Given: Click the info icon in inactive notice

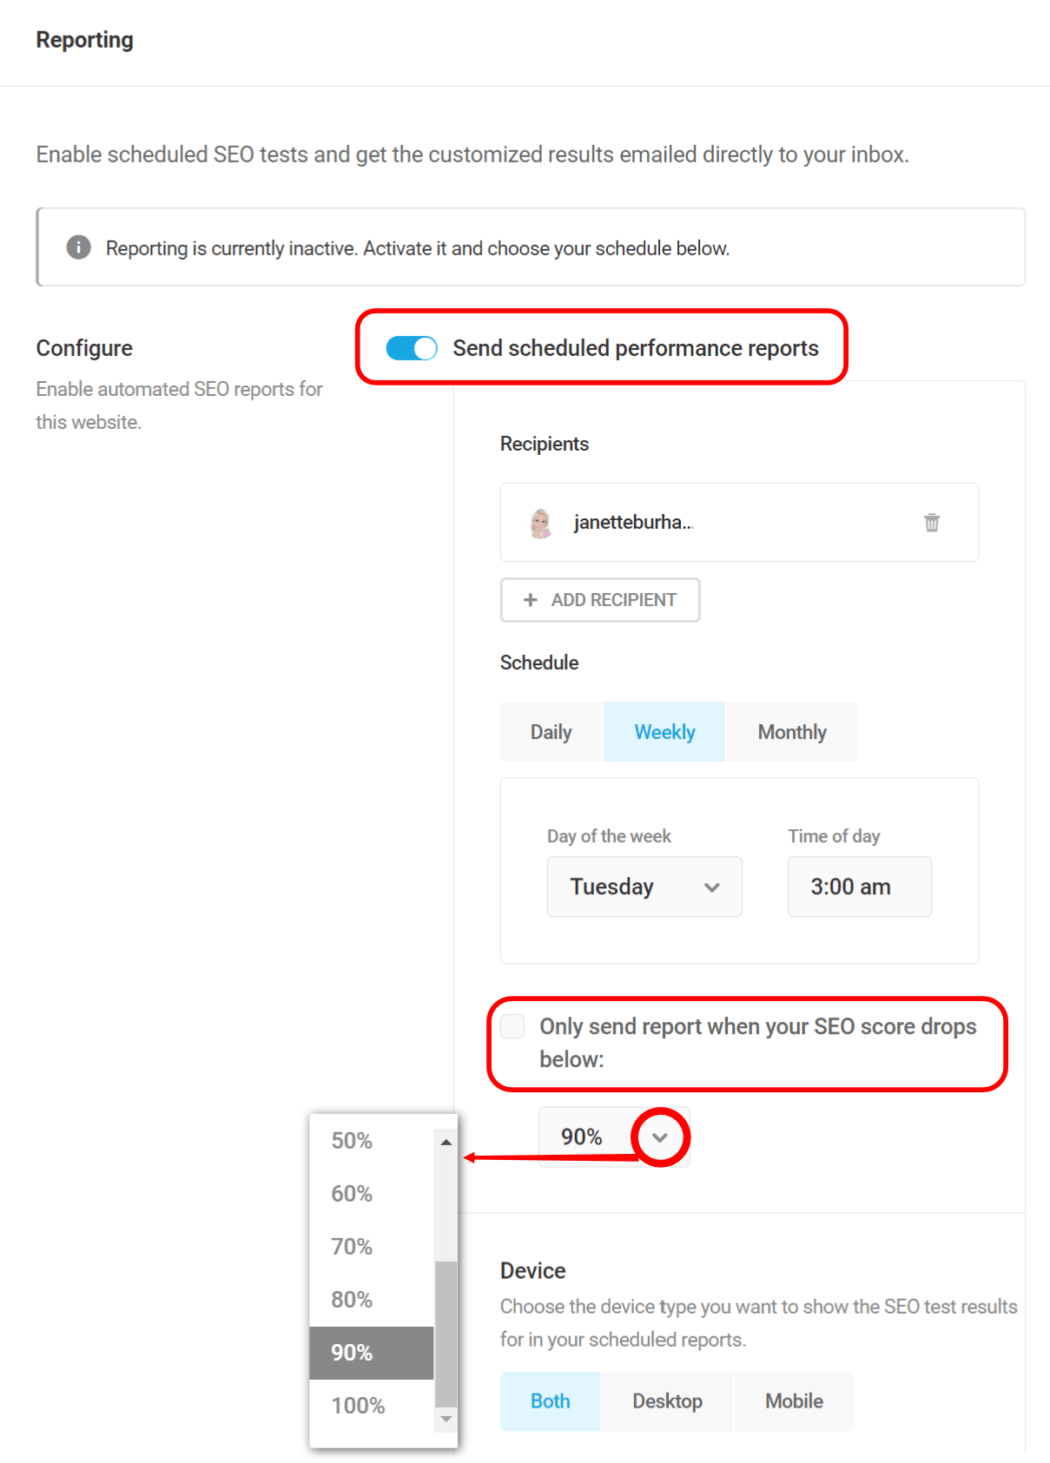Looking at the screenshot, I should click(79, 247).
